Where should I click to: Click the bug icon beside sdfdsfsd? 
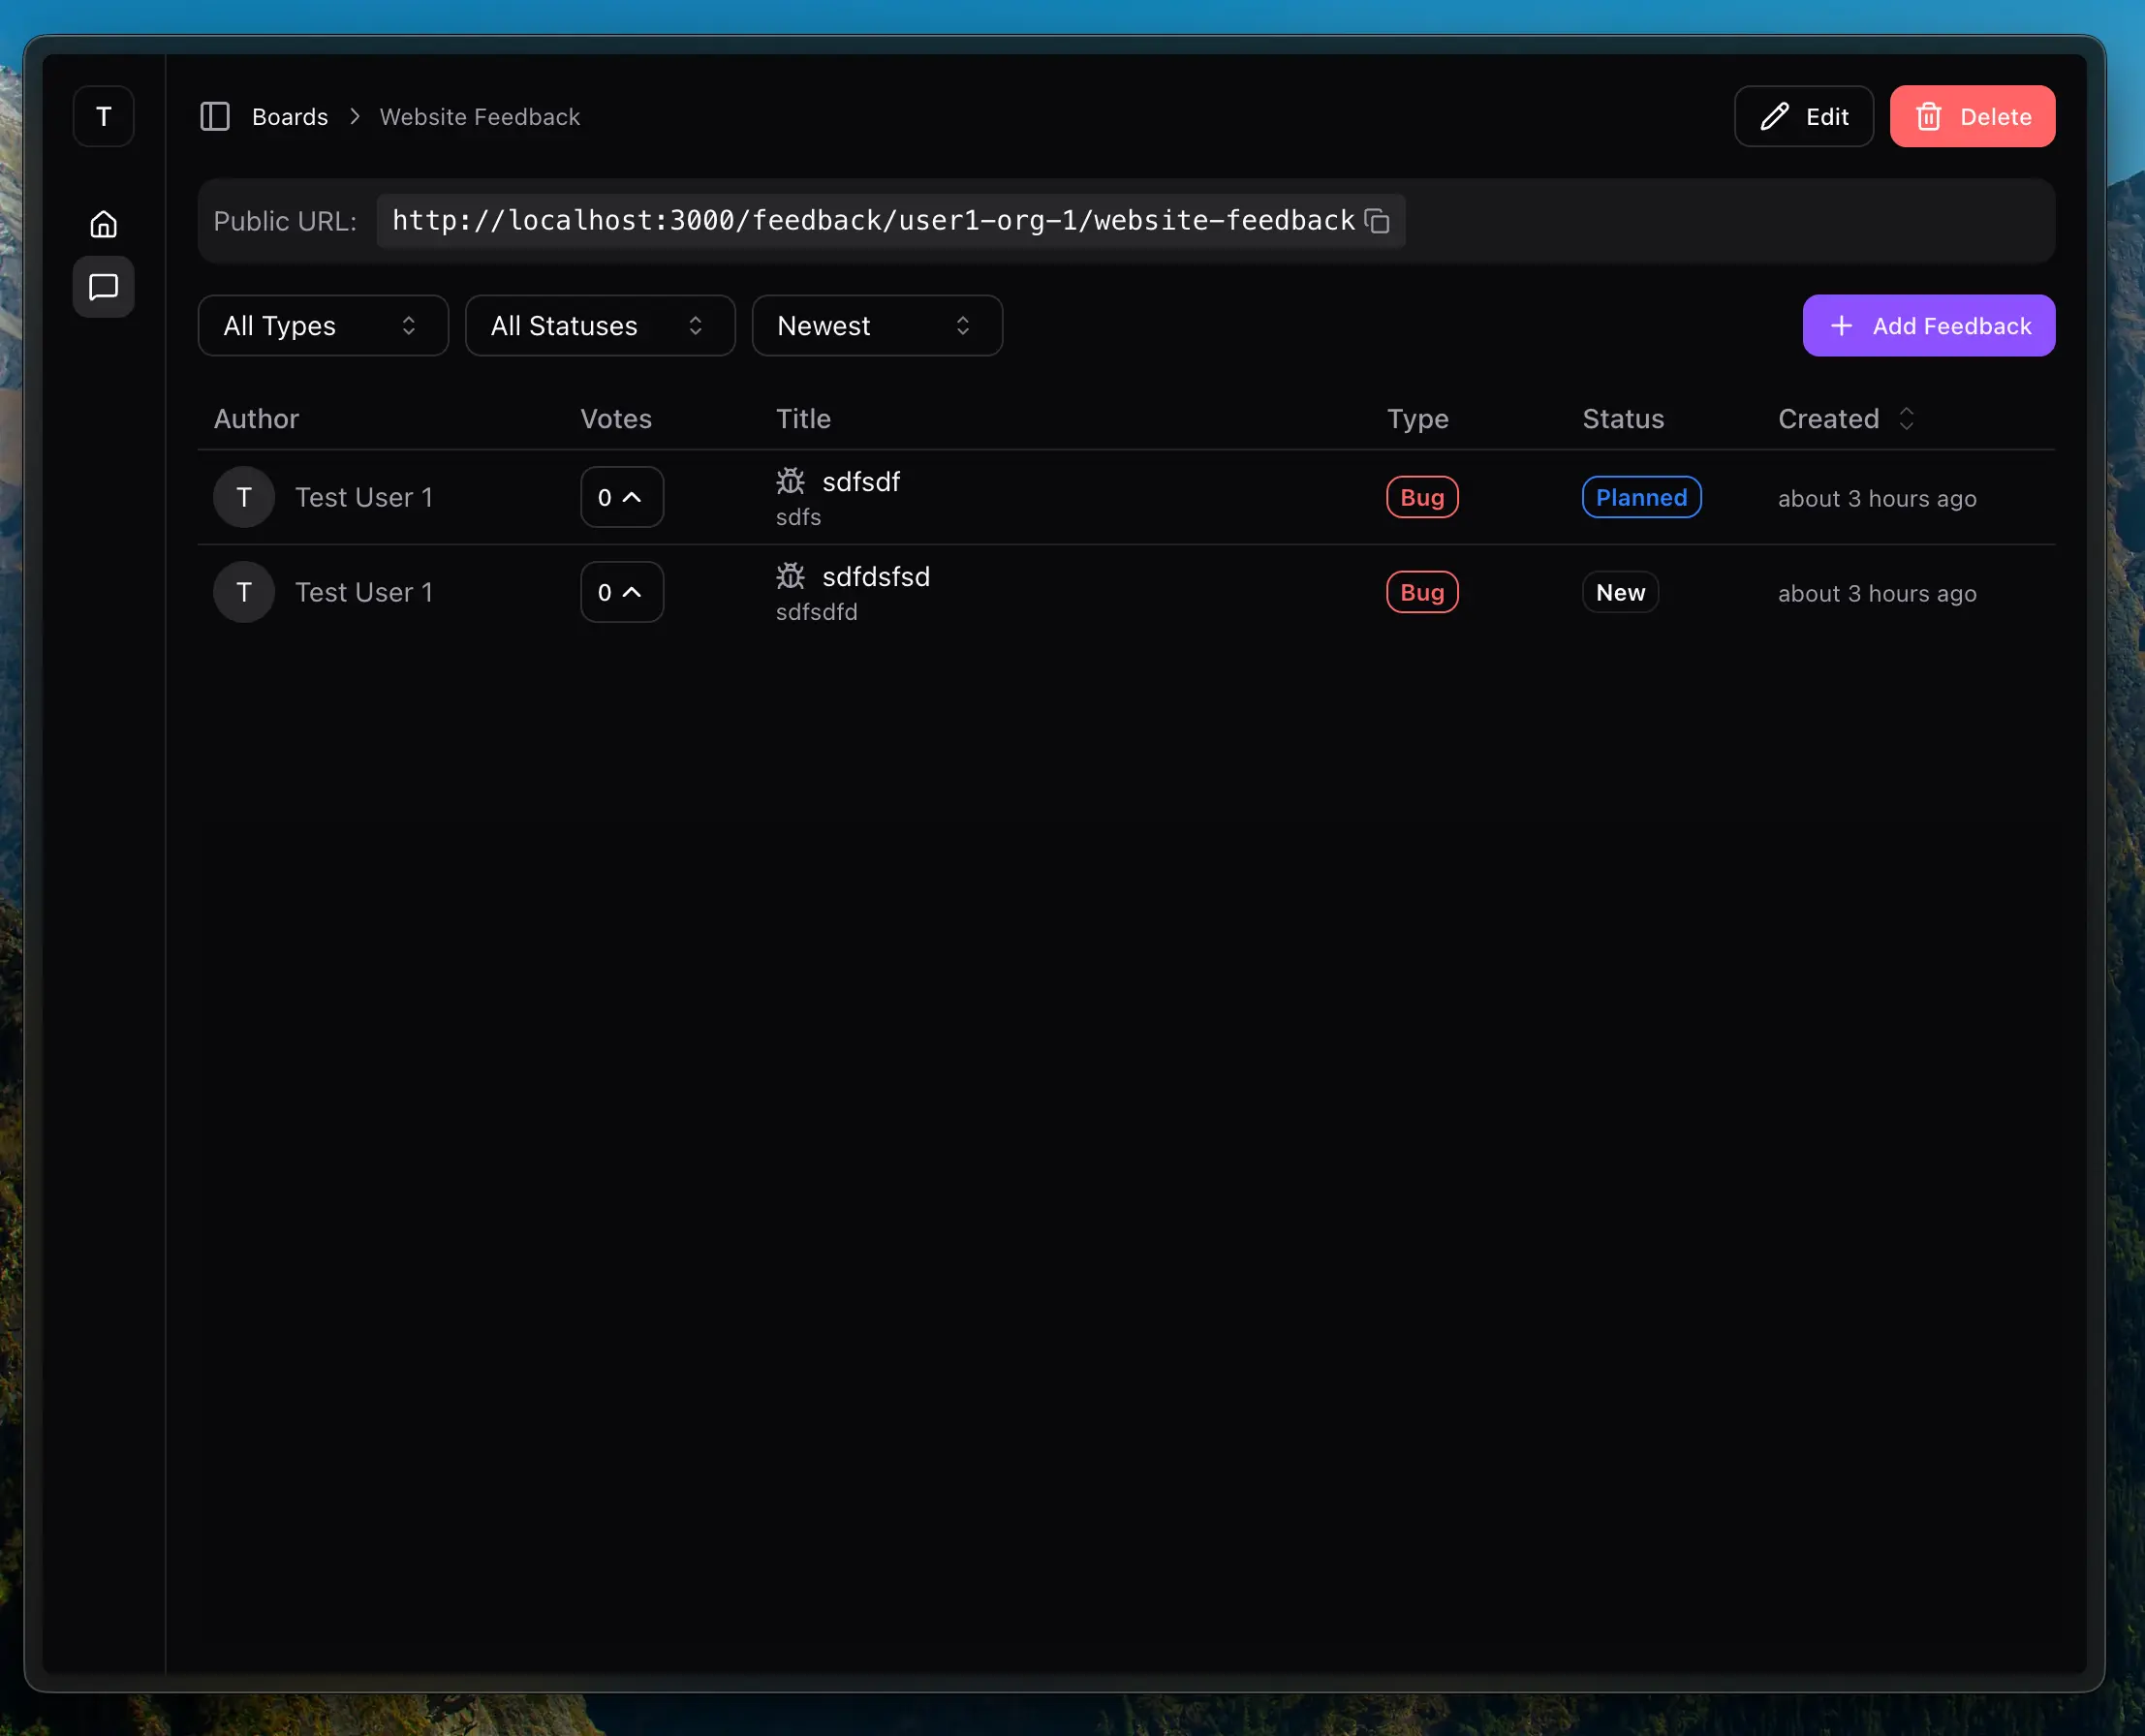point(790,576)
